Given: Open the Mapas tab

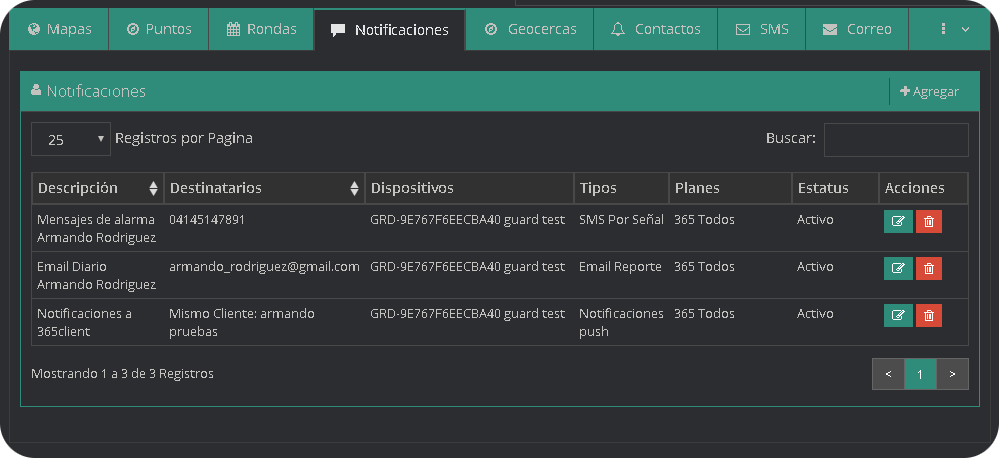Looking at the screenshot, I should (59, 29).
